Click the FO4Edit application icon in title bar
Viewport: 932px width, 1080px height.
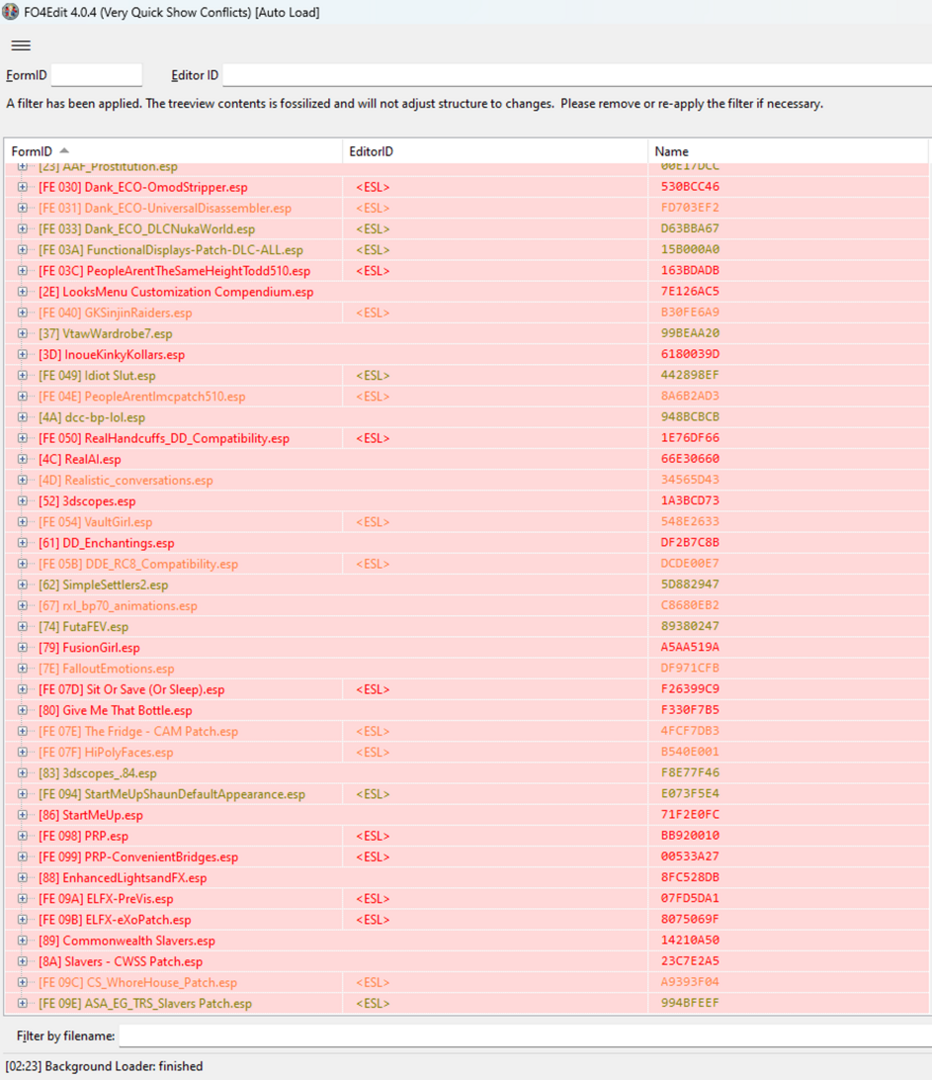coord(10,12)
